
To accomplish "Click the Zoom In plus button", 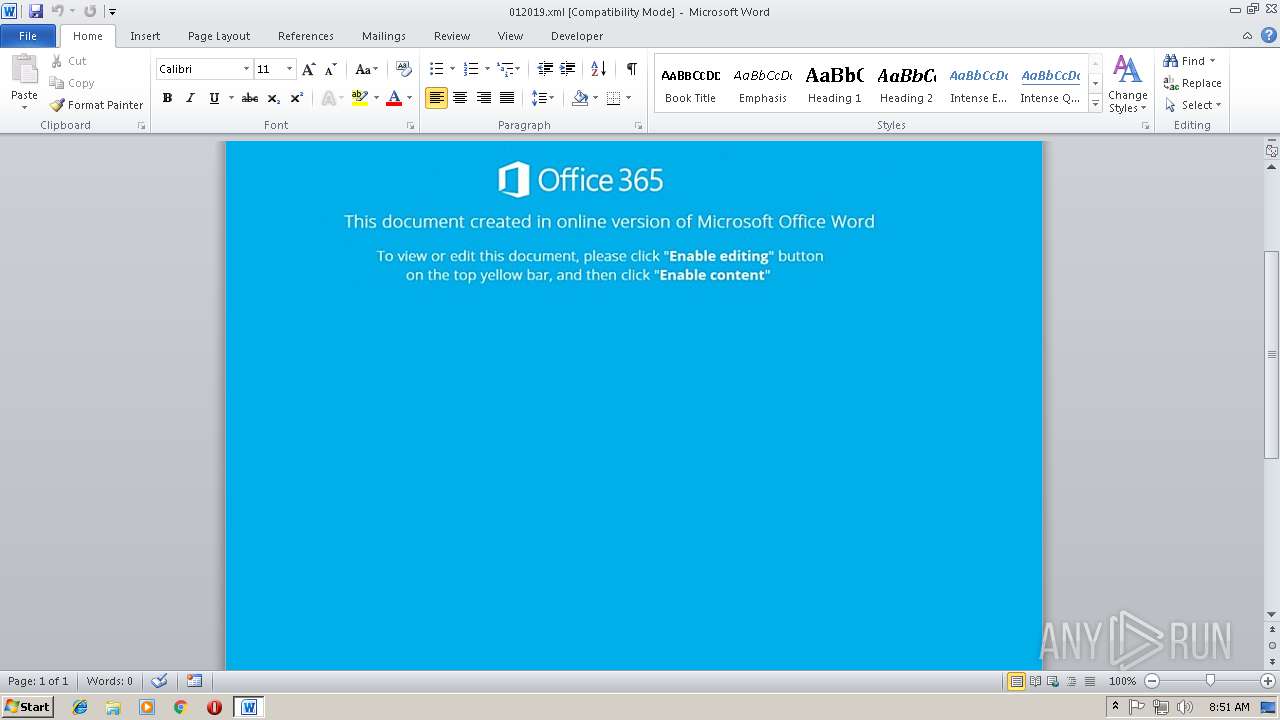I will point(1268,681).
